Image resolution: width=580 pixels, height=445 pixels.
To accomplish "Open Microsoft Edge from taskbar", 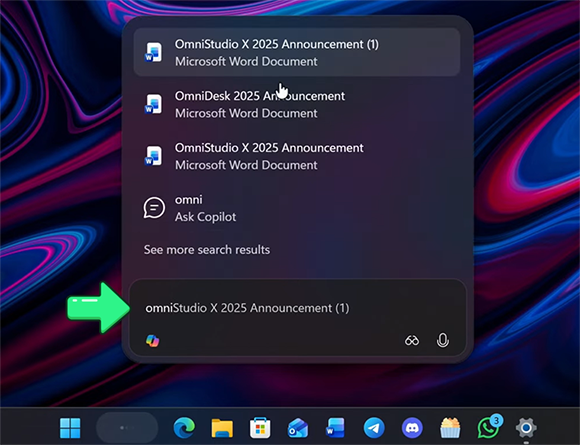I will 184,427.
